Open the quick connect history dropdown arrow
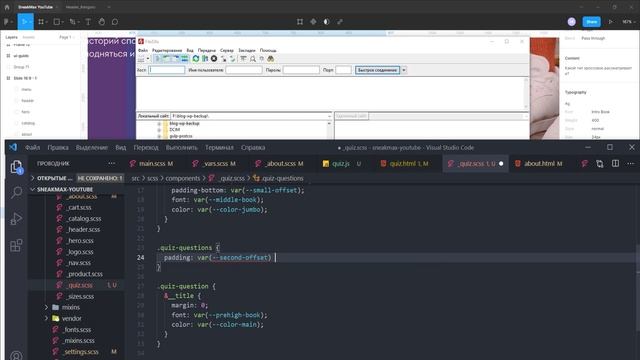This screenshot has height=360, width=640. point(404,70)
